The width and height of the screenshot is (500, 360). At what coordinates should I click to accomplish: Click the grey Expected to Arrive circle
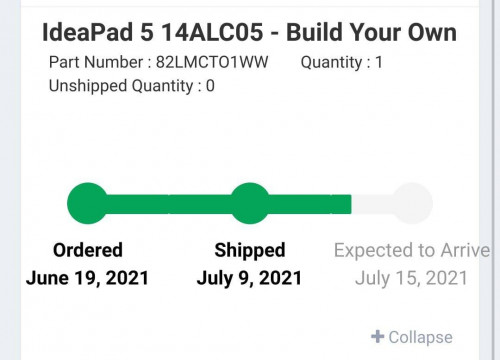click(412, 203)
